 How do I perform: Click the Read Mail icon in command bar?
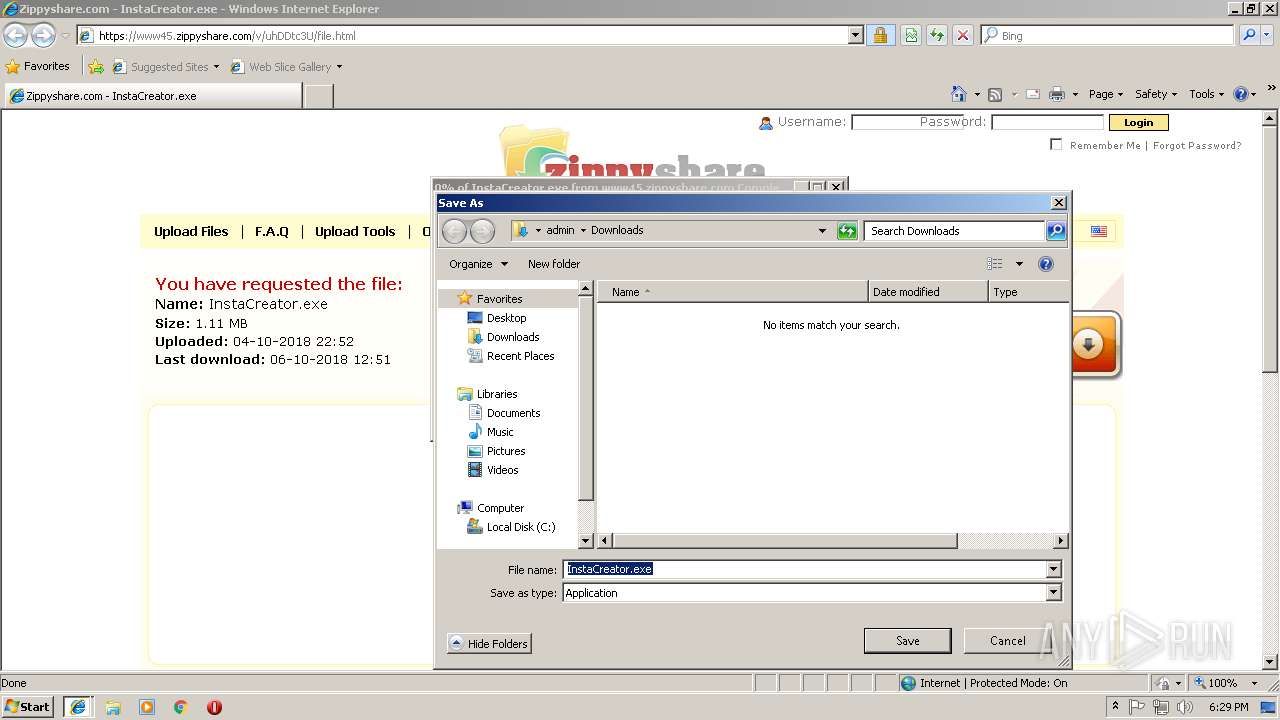pyautogui.click(x=1033, y=94)
